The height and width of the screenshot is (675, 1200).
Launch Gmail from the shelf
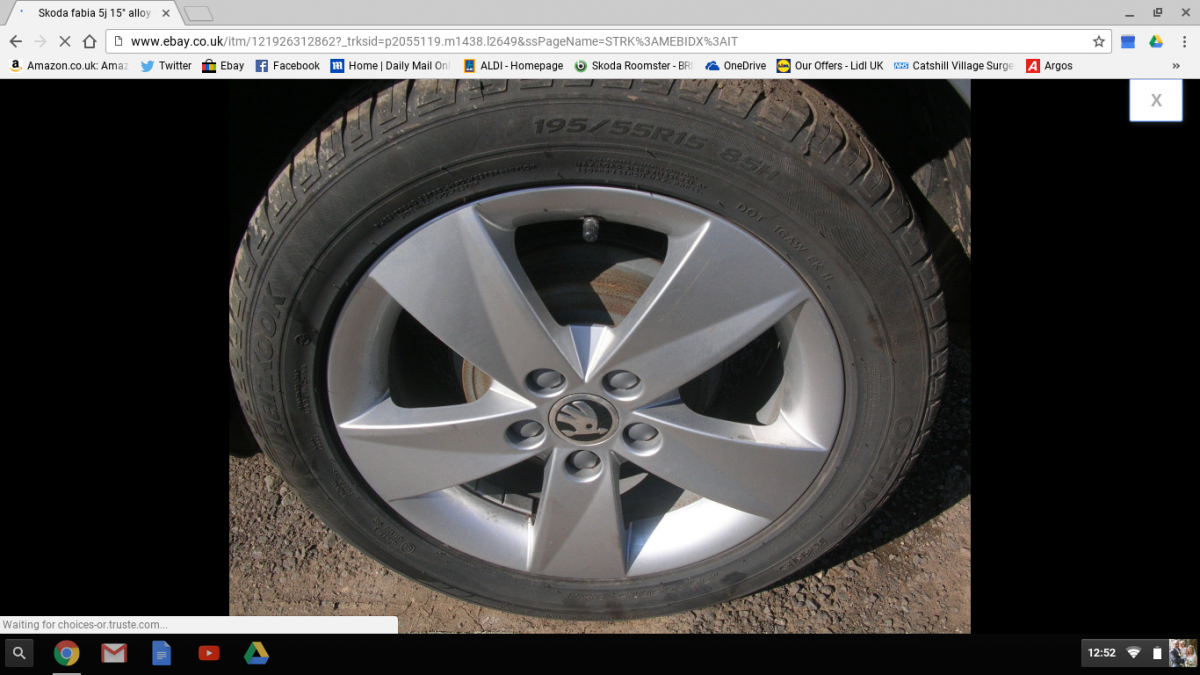coord(114,653)
